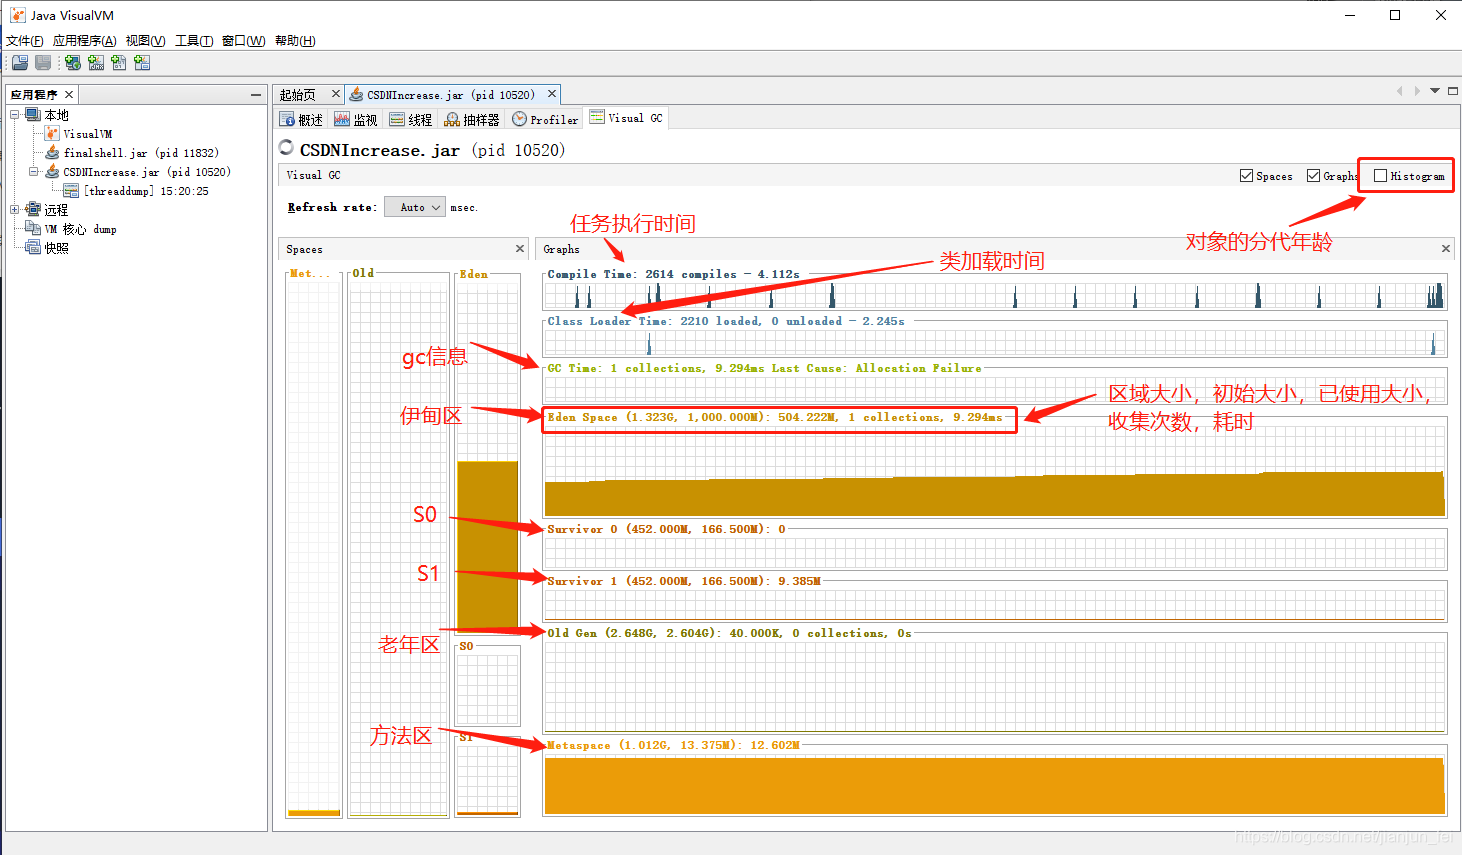Switch to the 概述 tab
1462x855 pixels.
302,119
